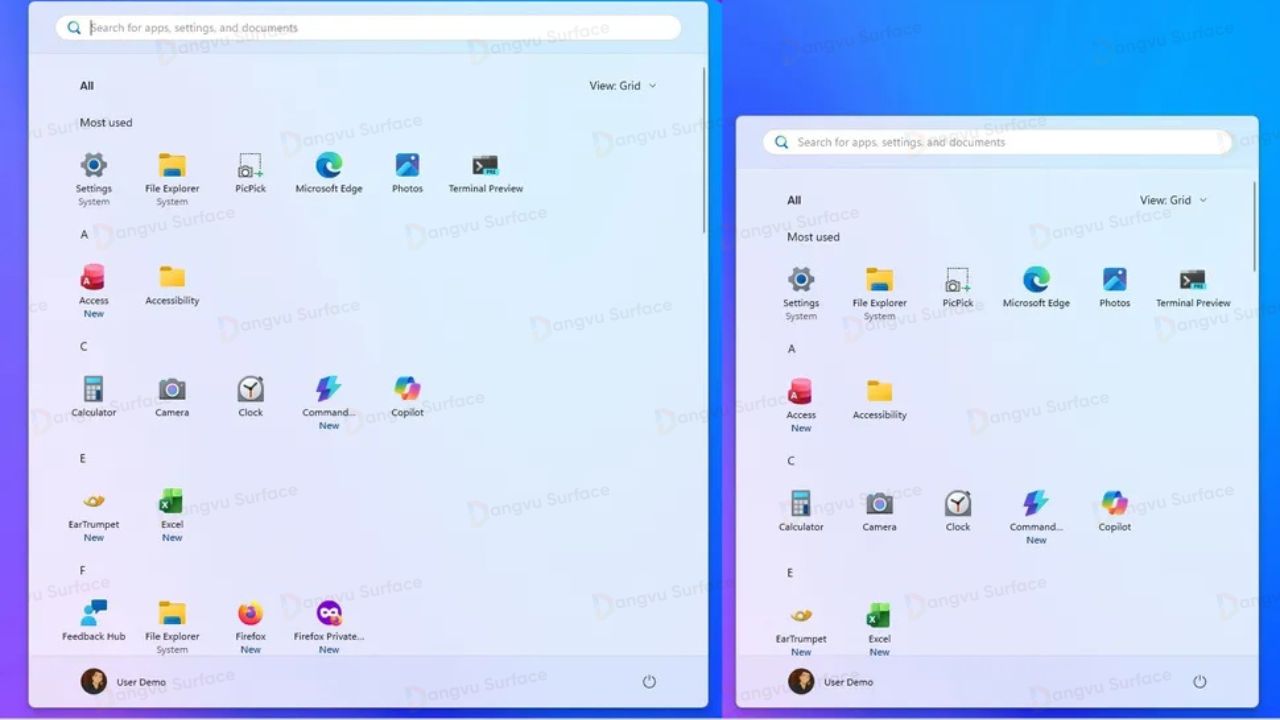
Task: Launch PicPick in the left Start menu
Action: (250, 173)
